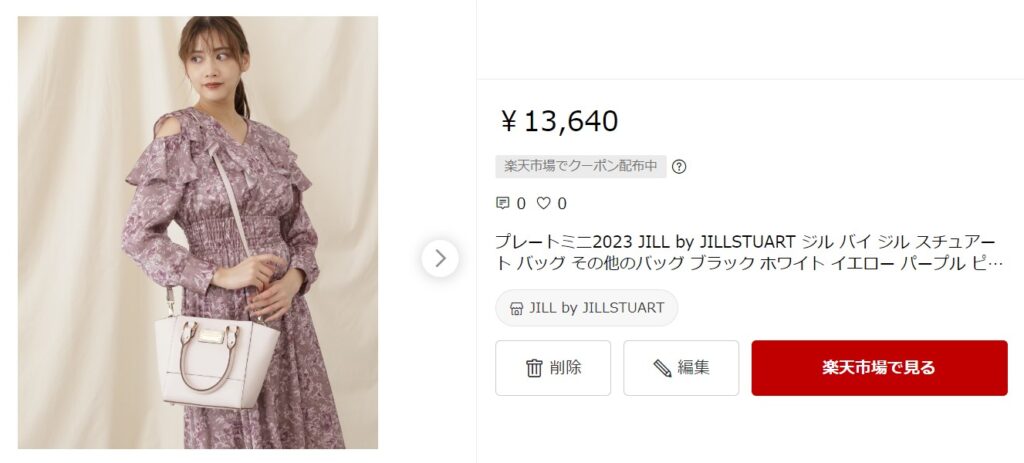This screenshot has height=463, width=1024.
Task: Click the comment count number beside the bubble
Action: (x=520, y=204)
